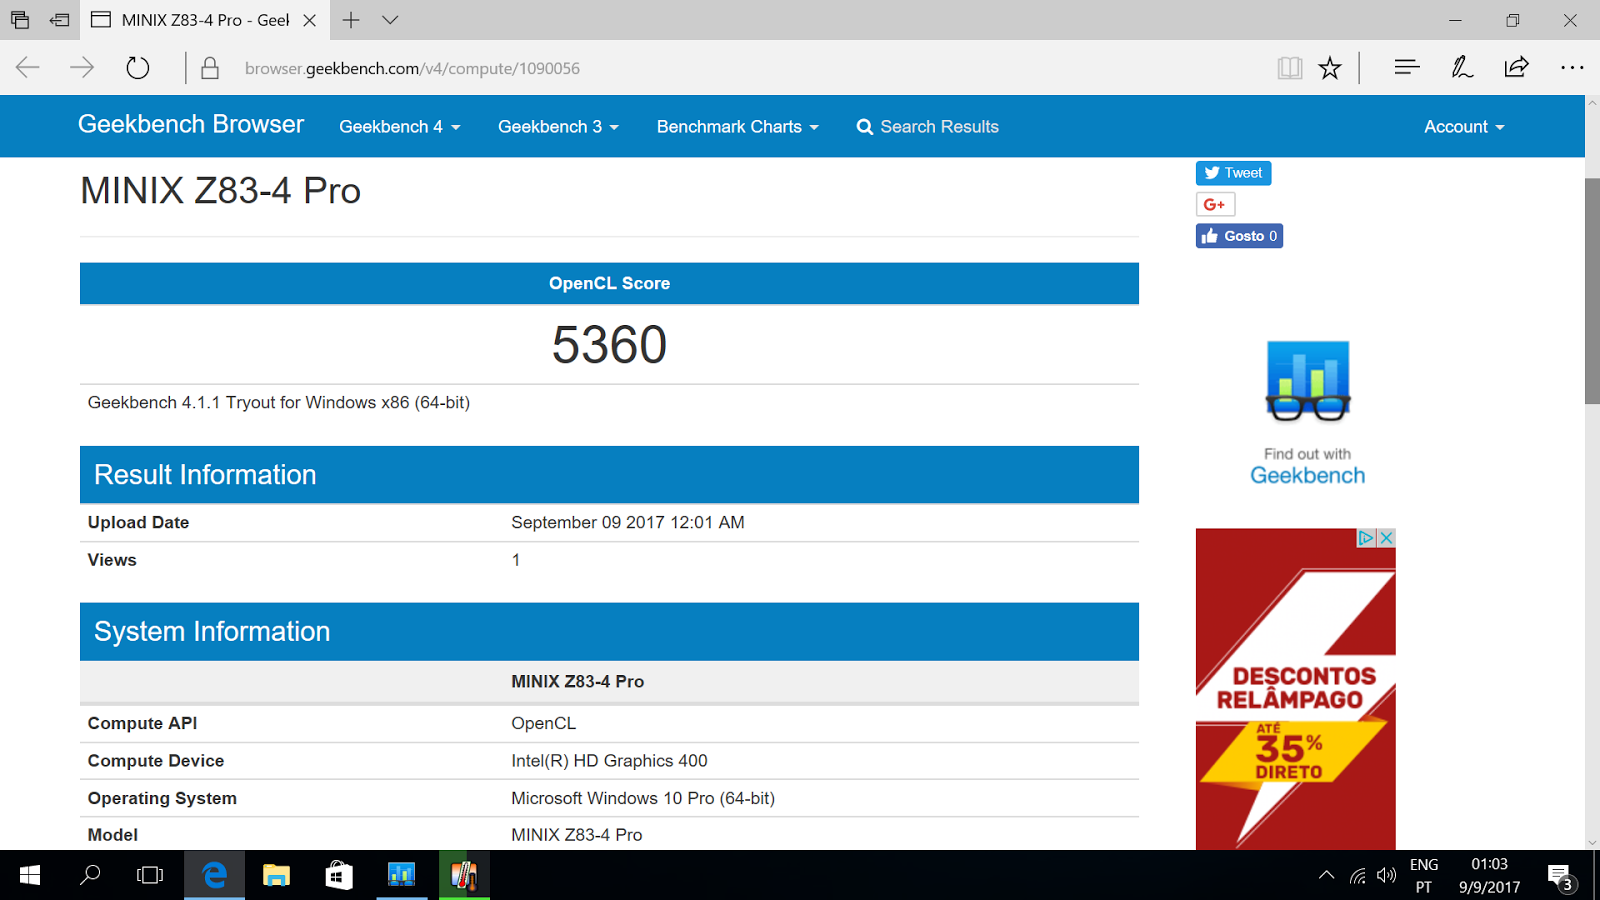Viewport: 1600px width, 900px height.
Task: Click the page vertical scrollbar thumb
Action: [1592, 290]
